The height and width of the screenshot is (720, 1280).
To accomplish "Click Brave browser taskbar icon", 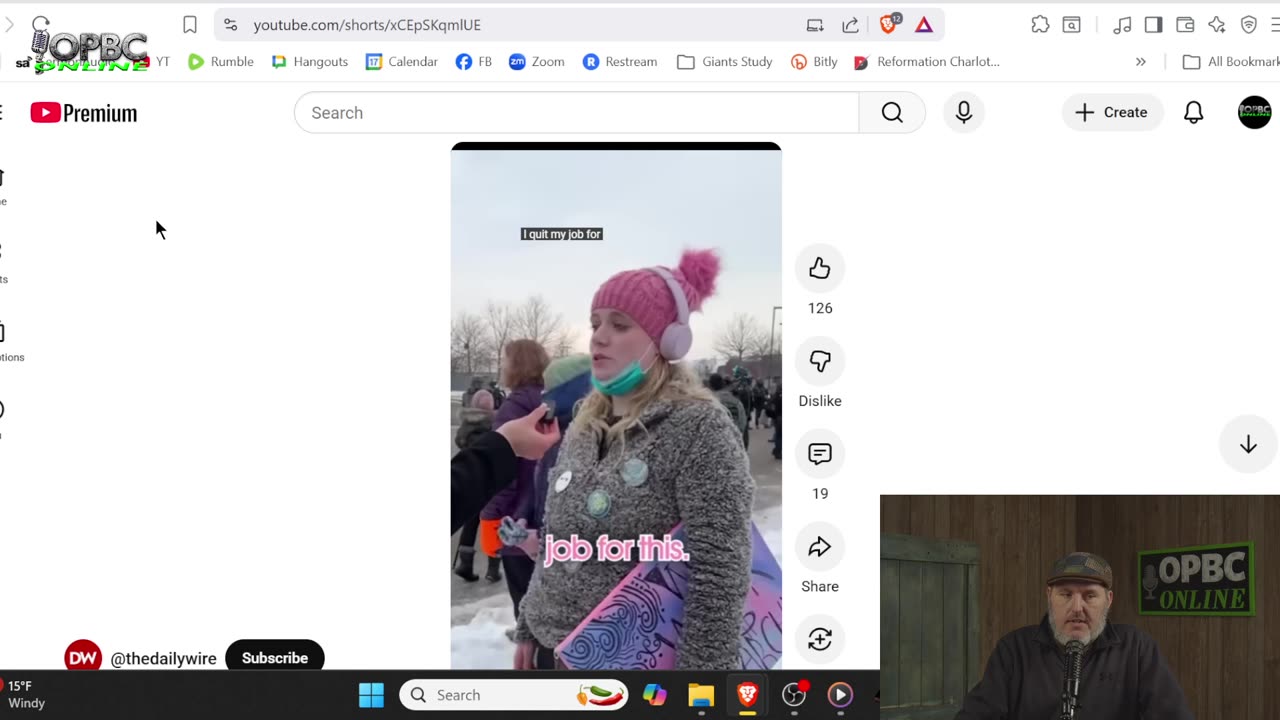I will pos(747,695).
